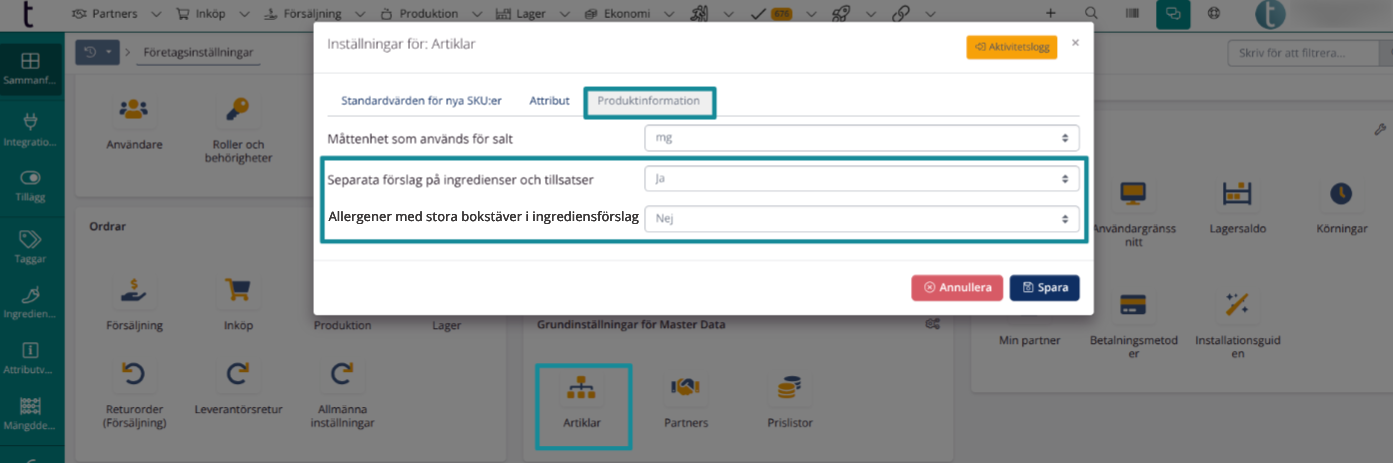Image resolution: width=1393 pixels, height=463 pixels.
Task: Open Taggar in the left sidebar
Action: (31, 246)
